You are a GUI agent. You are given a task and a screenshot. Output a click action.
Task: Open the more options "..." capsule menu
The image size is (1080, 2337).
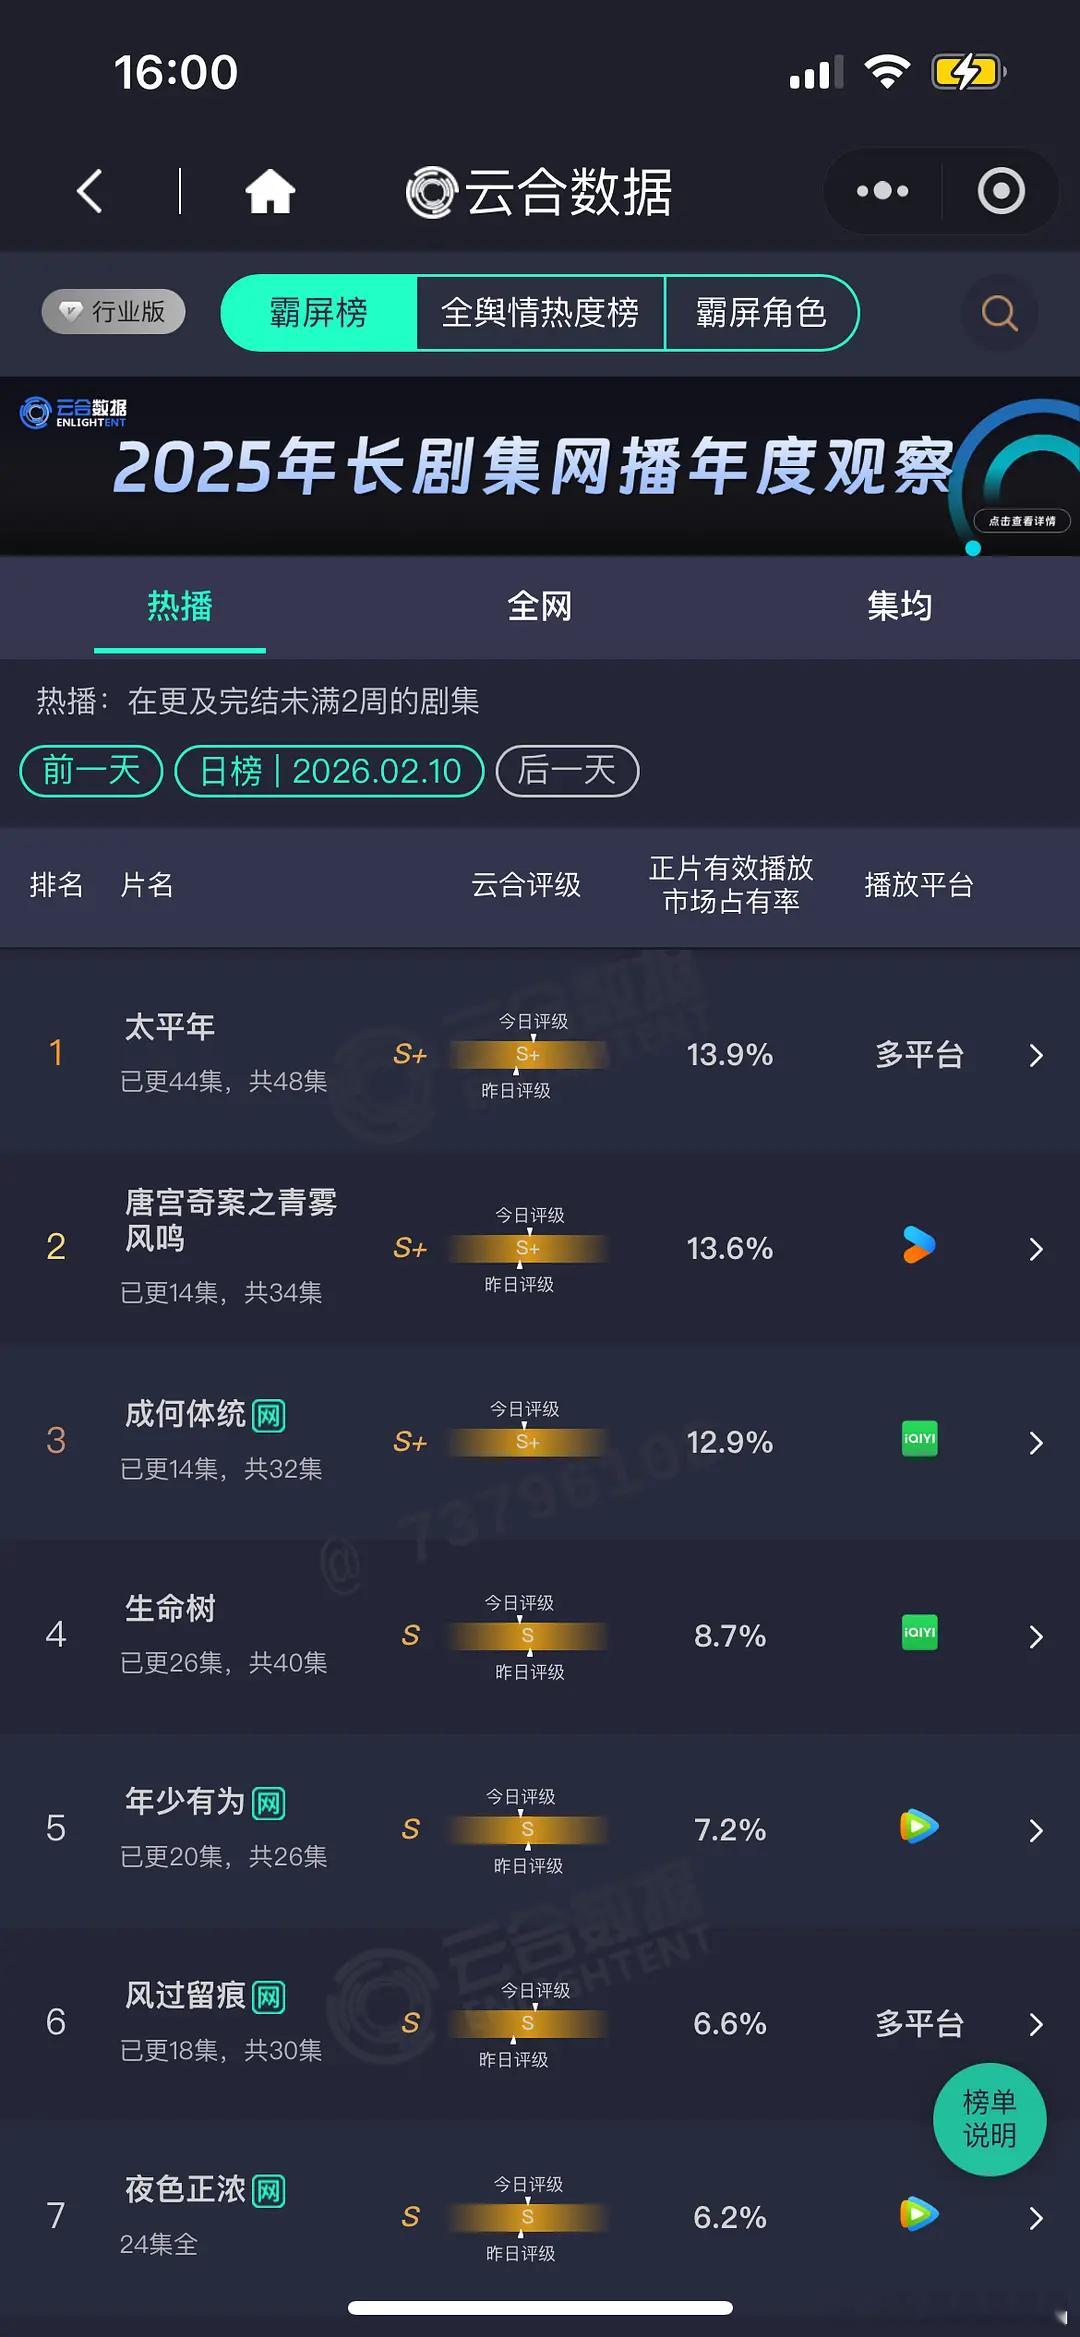pos(881,190)
